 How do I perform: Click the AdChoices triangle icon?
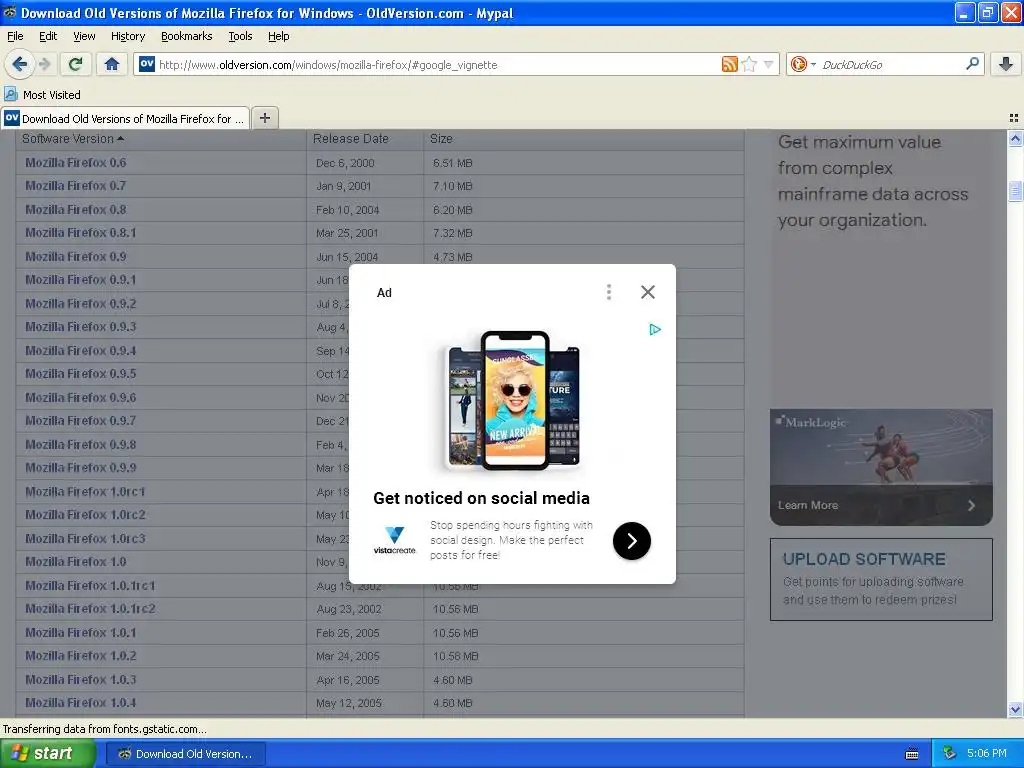point(654,330)
